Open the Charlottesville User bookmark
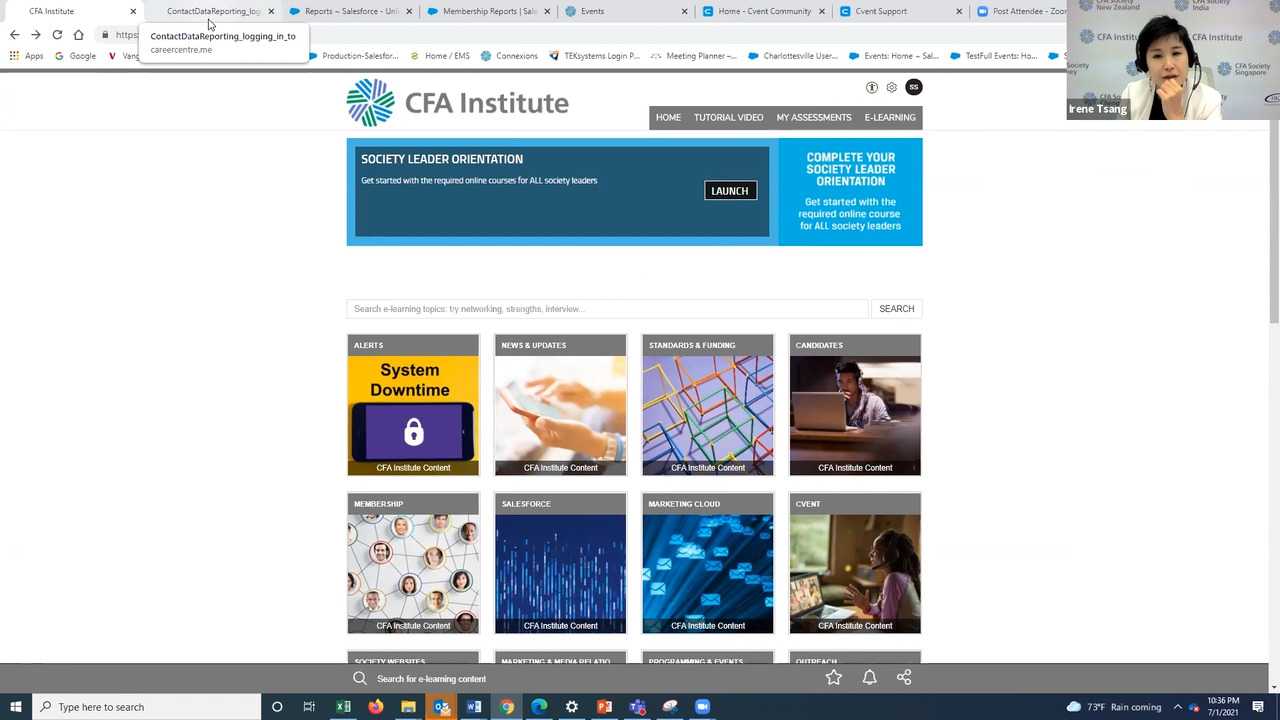 pyautogui.click(x=793, y=56)
